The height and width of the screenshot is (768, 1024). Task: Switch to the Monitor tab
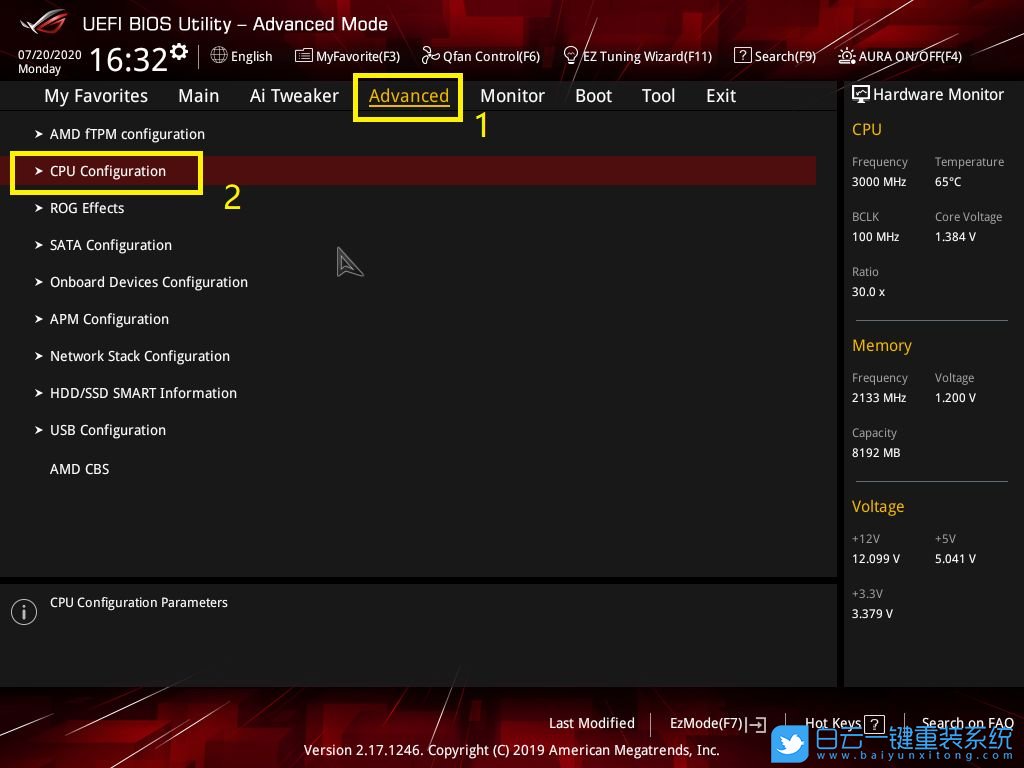coord(512,96)
